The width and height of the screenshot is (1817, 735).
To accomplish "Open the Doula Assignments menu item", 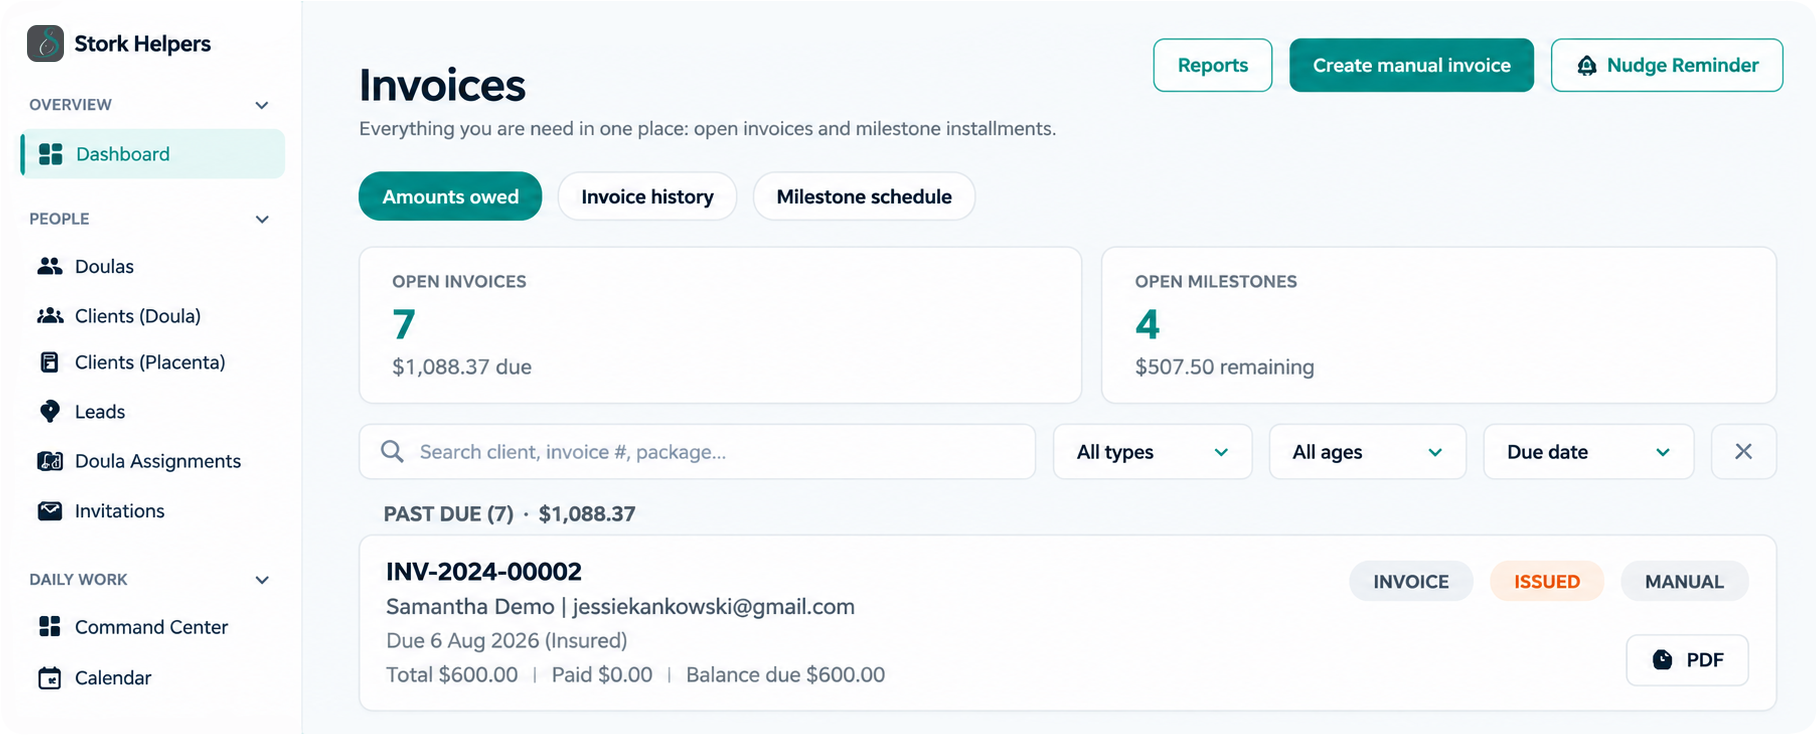I will pyautogui.click(x=152, y=461).
